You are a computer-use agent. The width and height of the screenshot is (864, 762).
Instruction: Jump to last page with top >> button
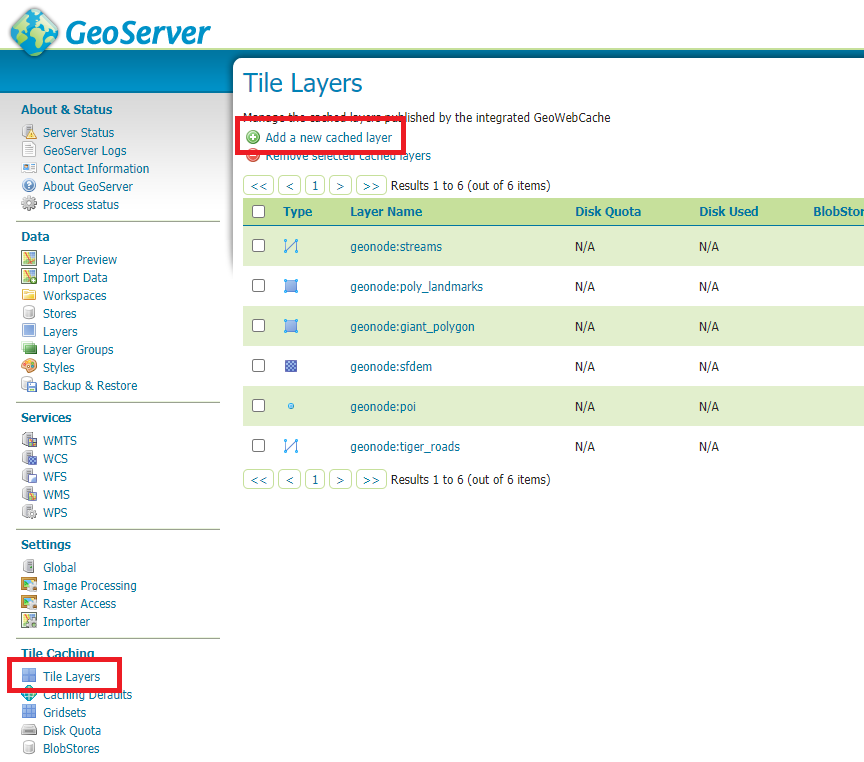(371, 186)
